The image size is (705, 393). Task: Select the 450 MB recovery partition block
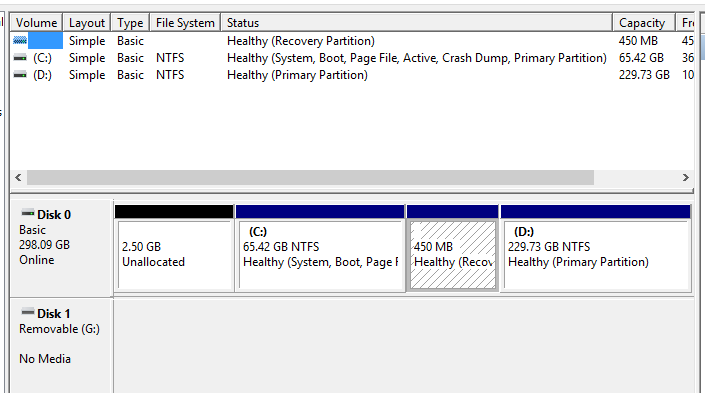pos(453,248)
